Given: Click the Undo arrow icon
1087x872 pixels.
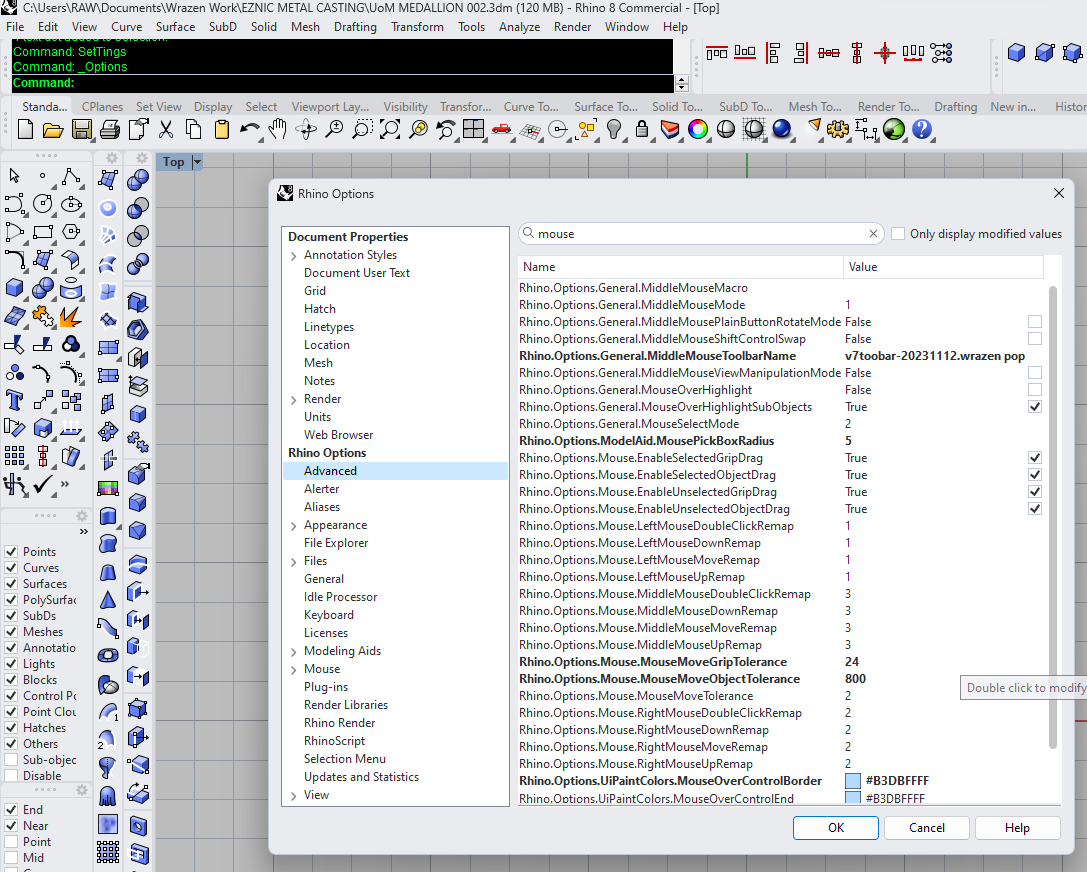Looking at the screenshot, I should point(250,130).
